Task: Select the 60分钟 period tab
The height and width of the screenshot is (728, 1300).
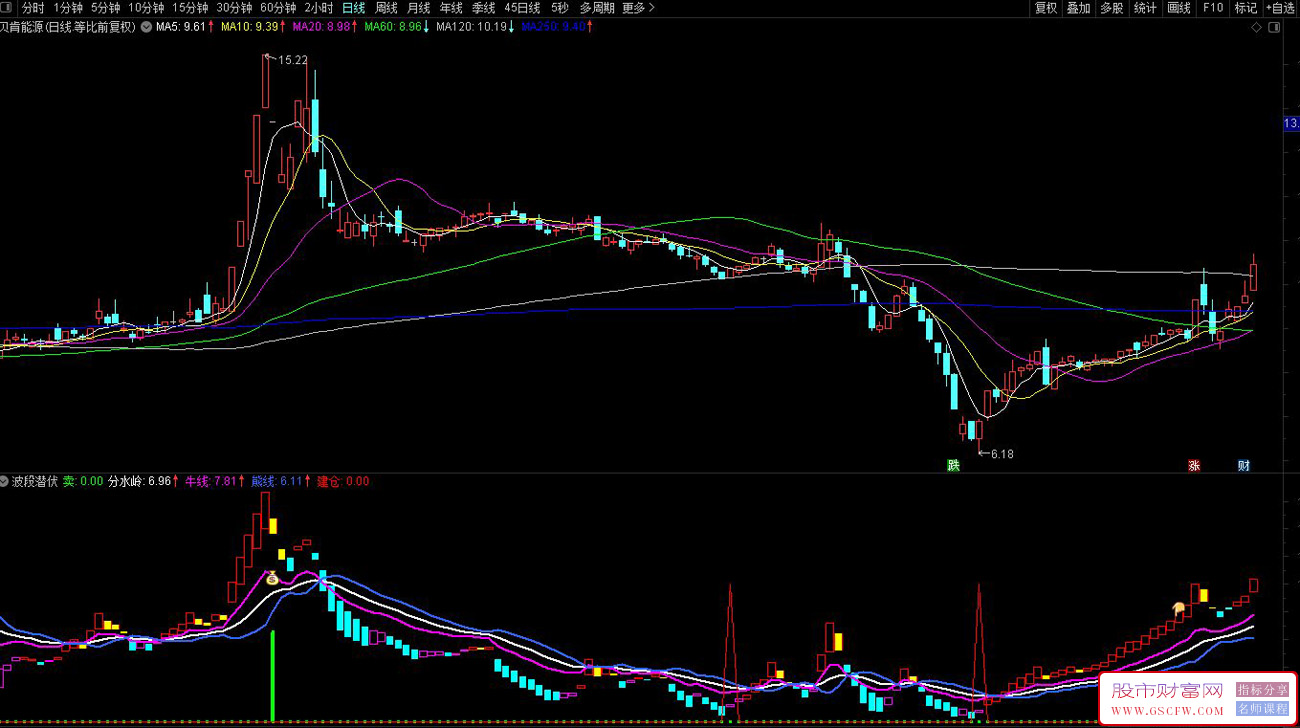Action: tap(278, 8)
